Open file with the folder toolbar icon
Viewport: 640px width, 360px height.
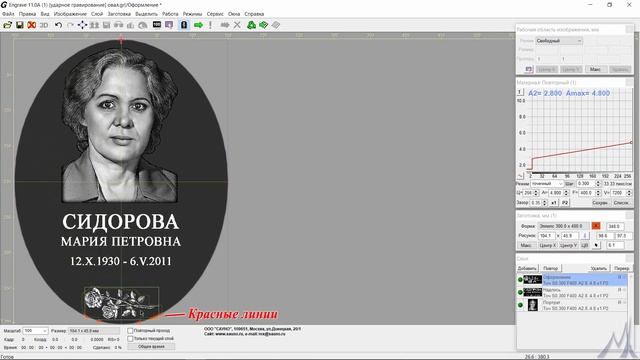coord(7,25)
